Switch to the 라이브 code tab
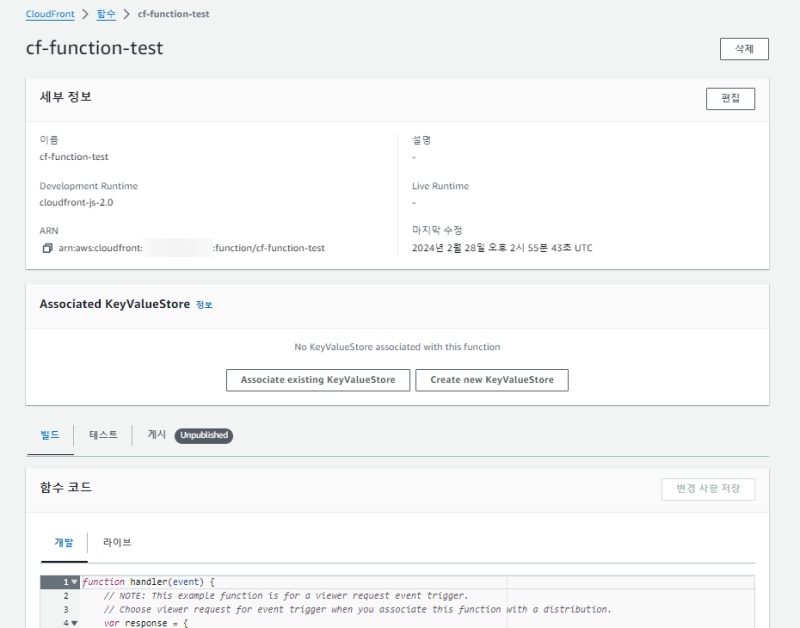 (117, 542)
